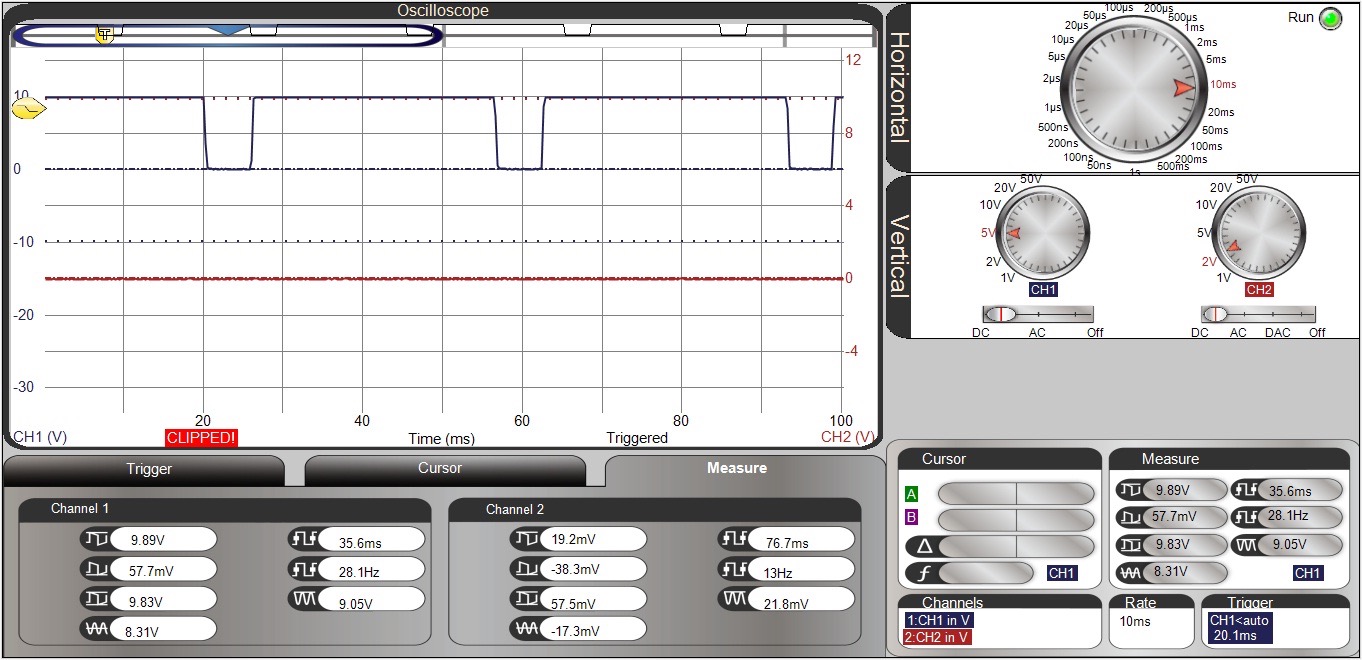The width and height of the screenshot is (1362, 660).
Task: Click the Channel 1 panel header
Action: pyautogui.click(x=225, y=509)
